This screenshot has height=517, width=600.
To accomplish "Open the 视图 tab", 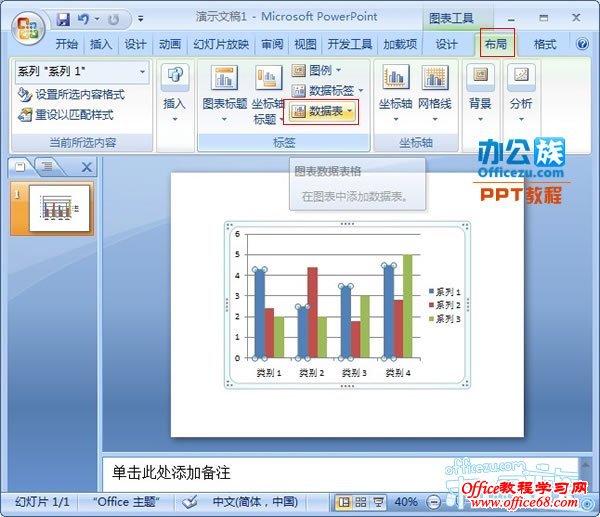I will click(x=305, y=44).
